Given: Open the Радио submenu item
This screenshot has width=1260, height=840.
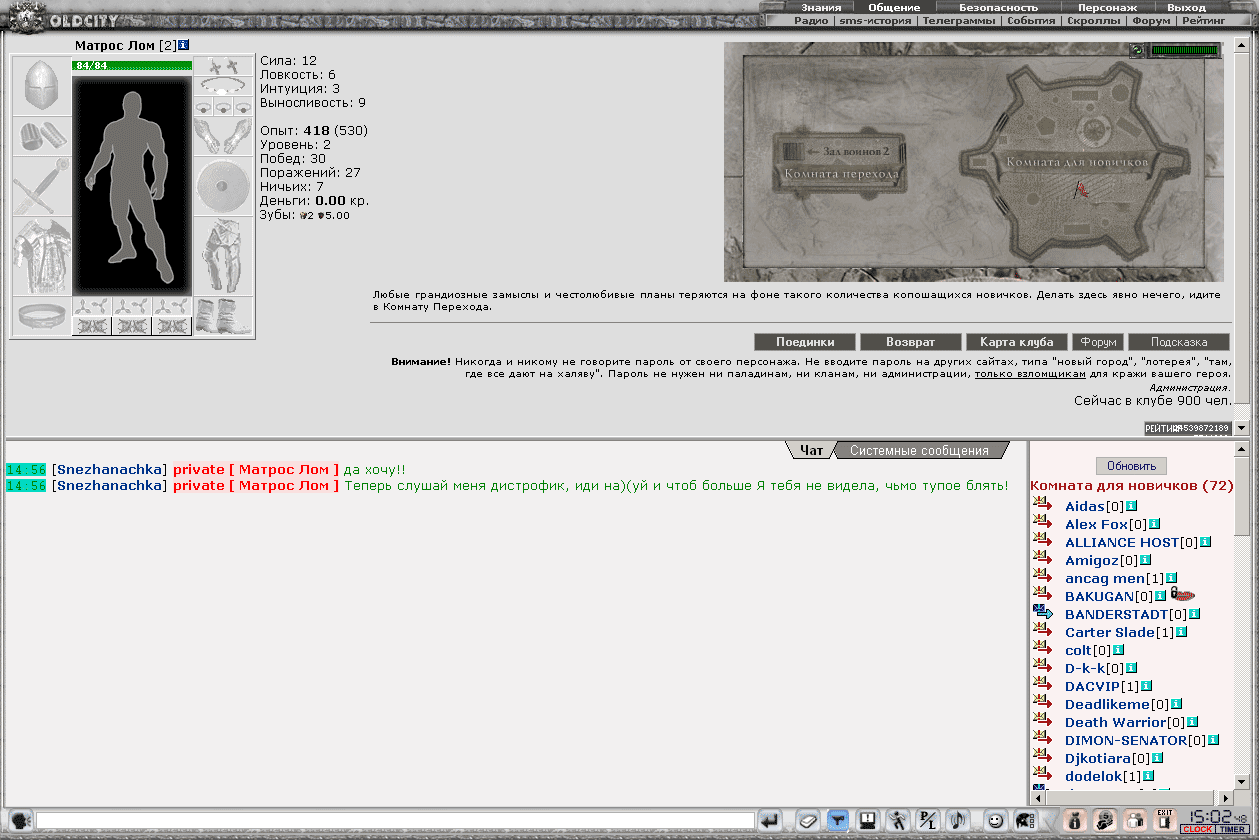Looking at the screenshot, I should [x=811, y=20].
